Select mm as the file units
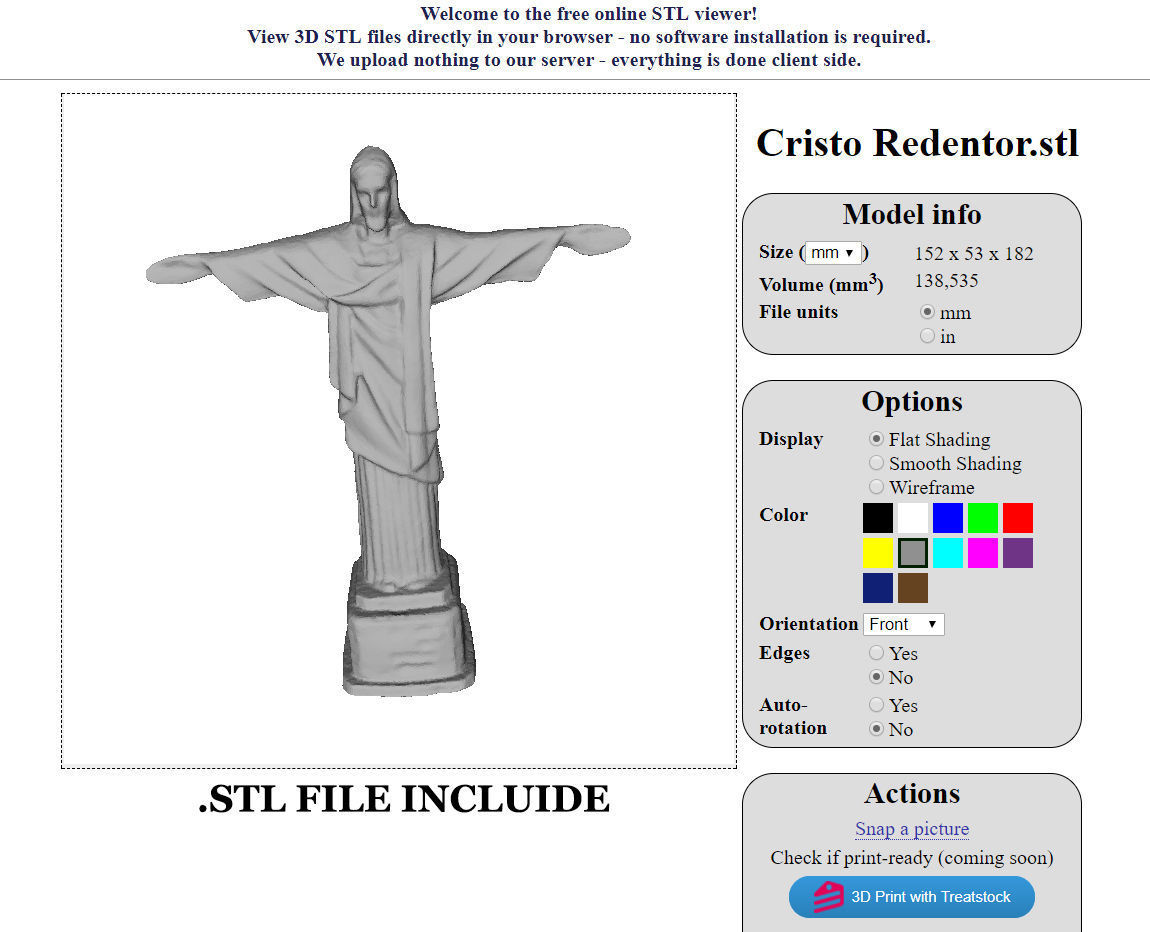The width and height of the screenshot is (1150, 932). tap(928, 312)
